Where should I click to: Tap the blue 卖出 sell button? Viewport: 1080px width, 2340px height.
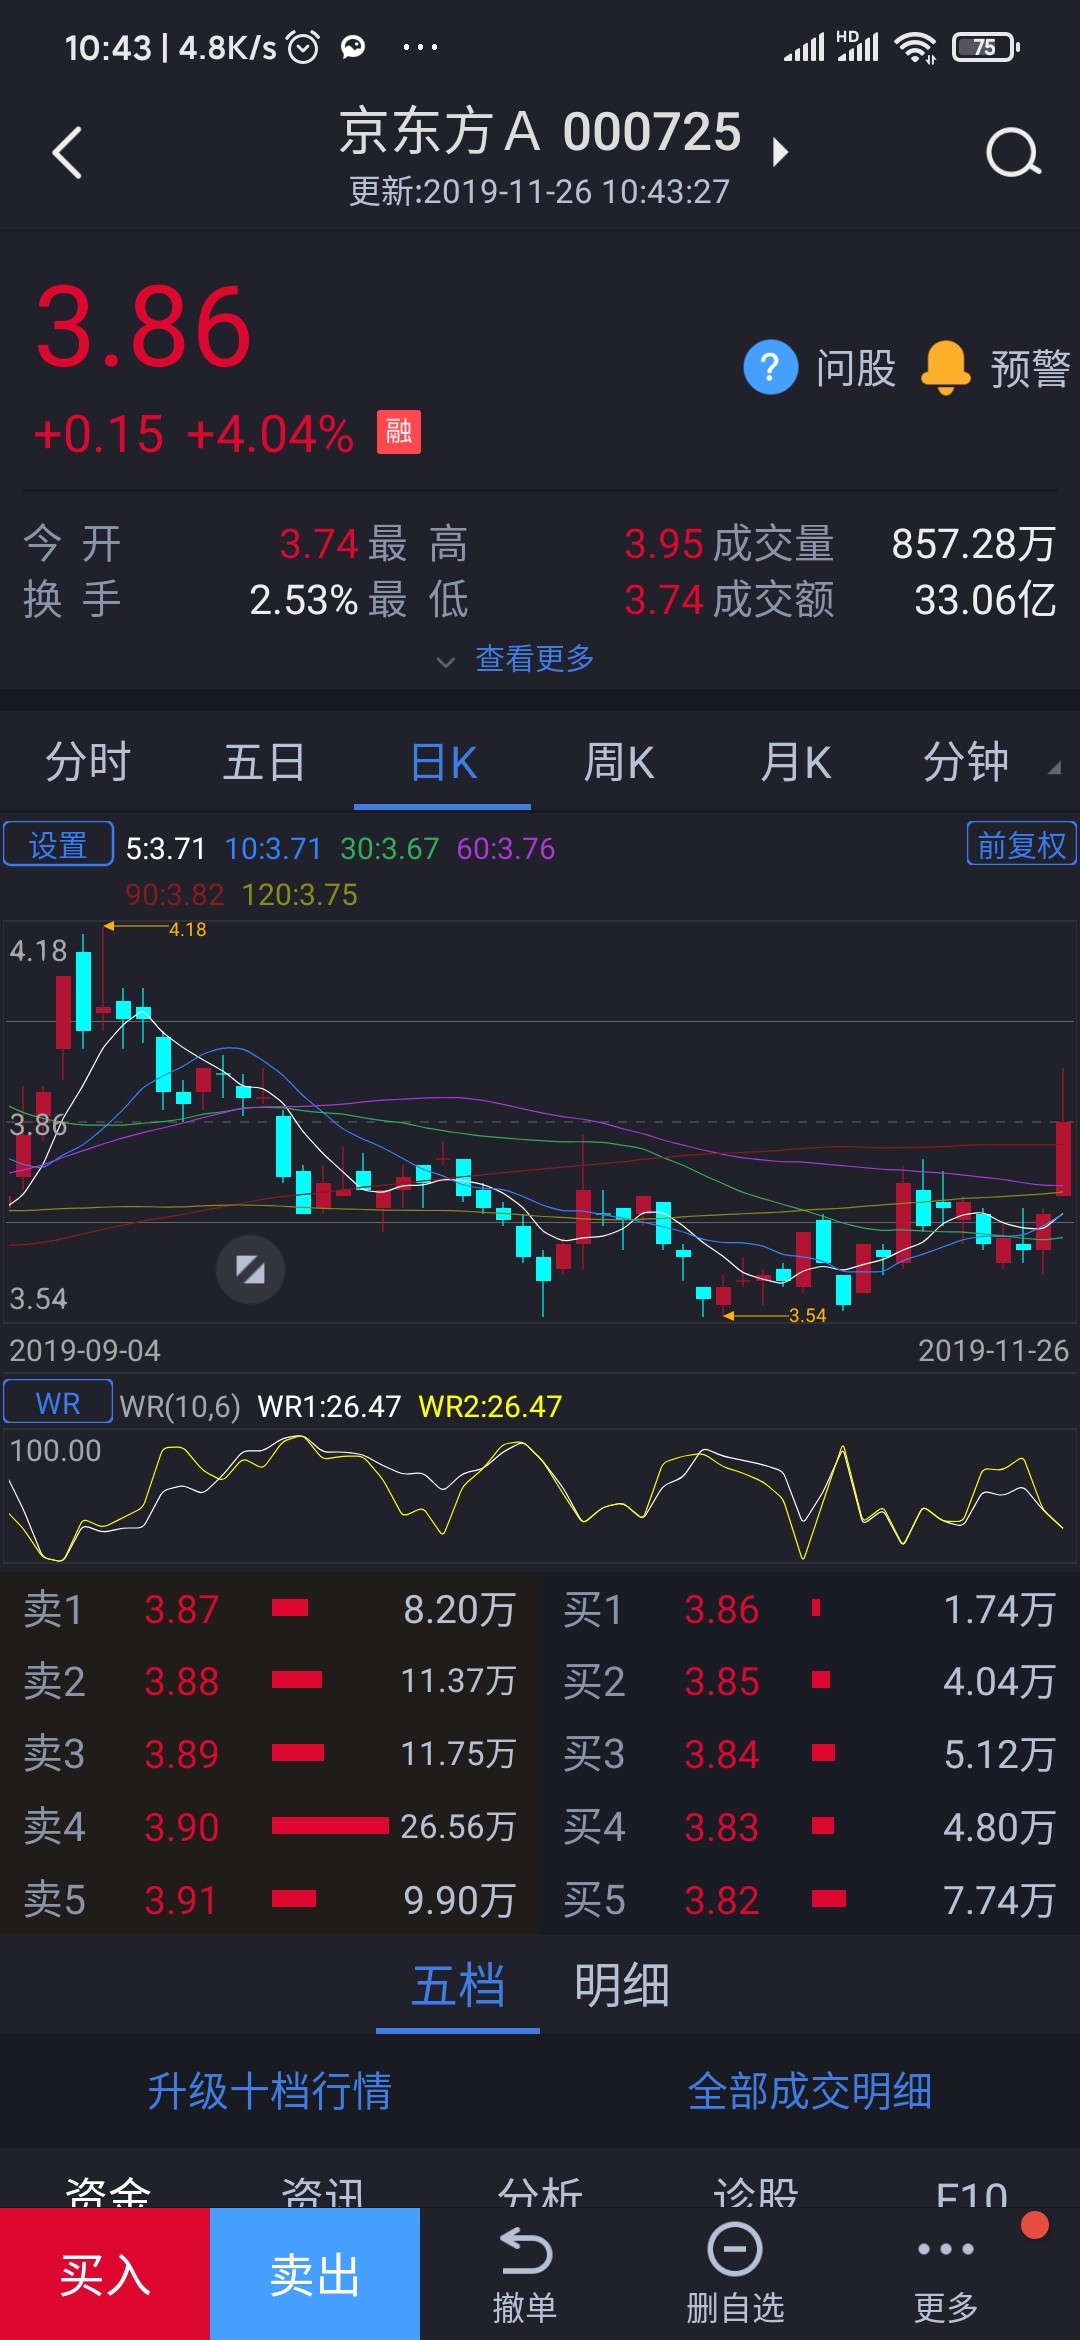point(315,2273)
